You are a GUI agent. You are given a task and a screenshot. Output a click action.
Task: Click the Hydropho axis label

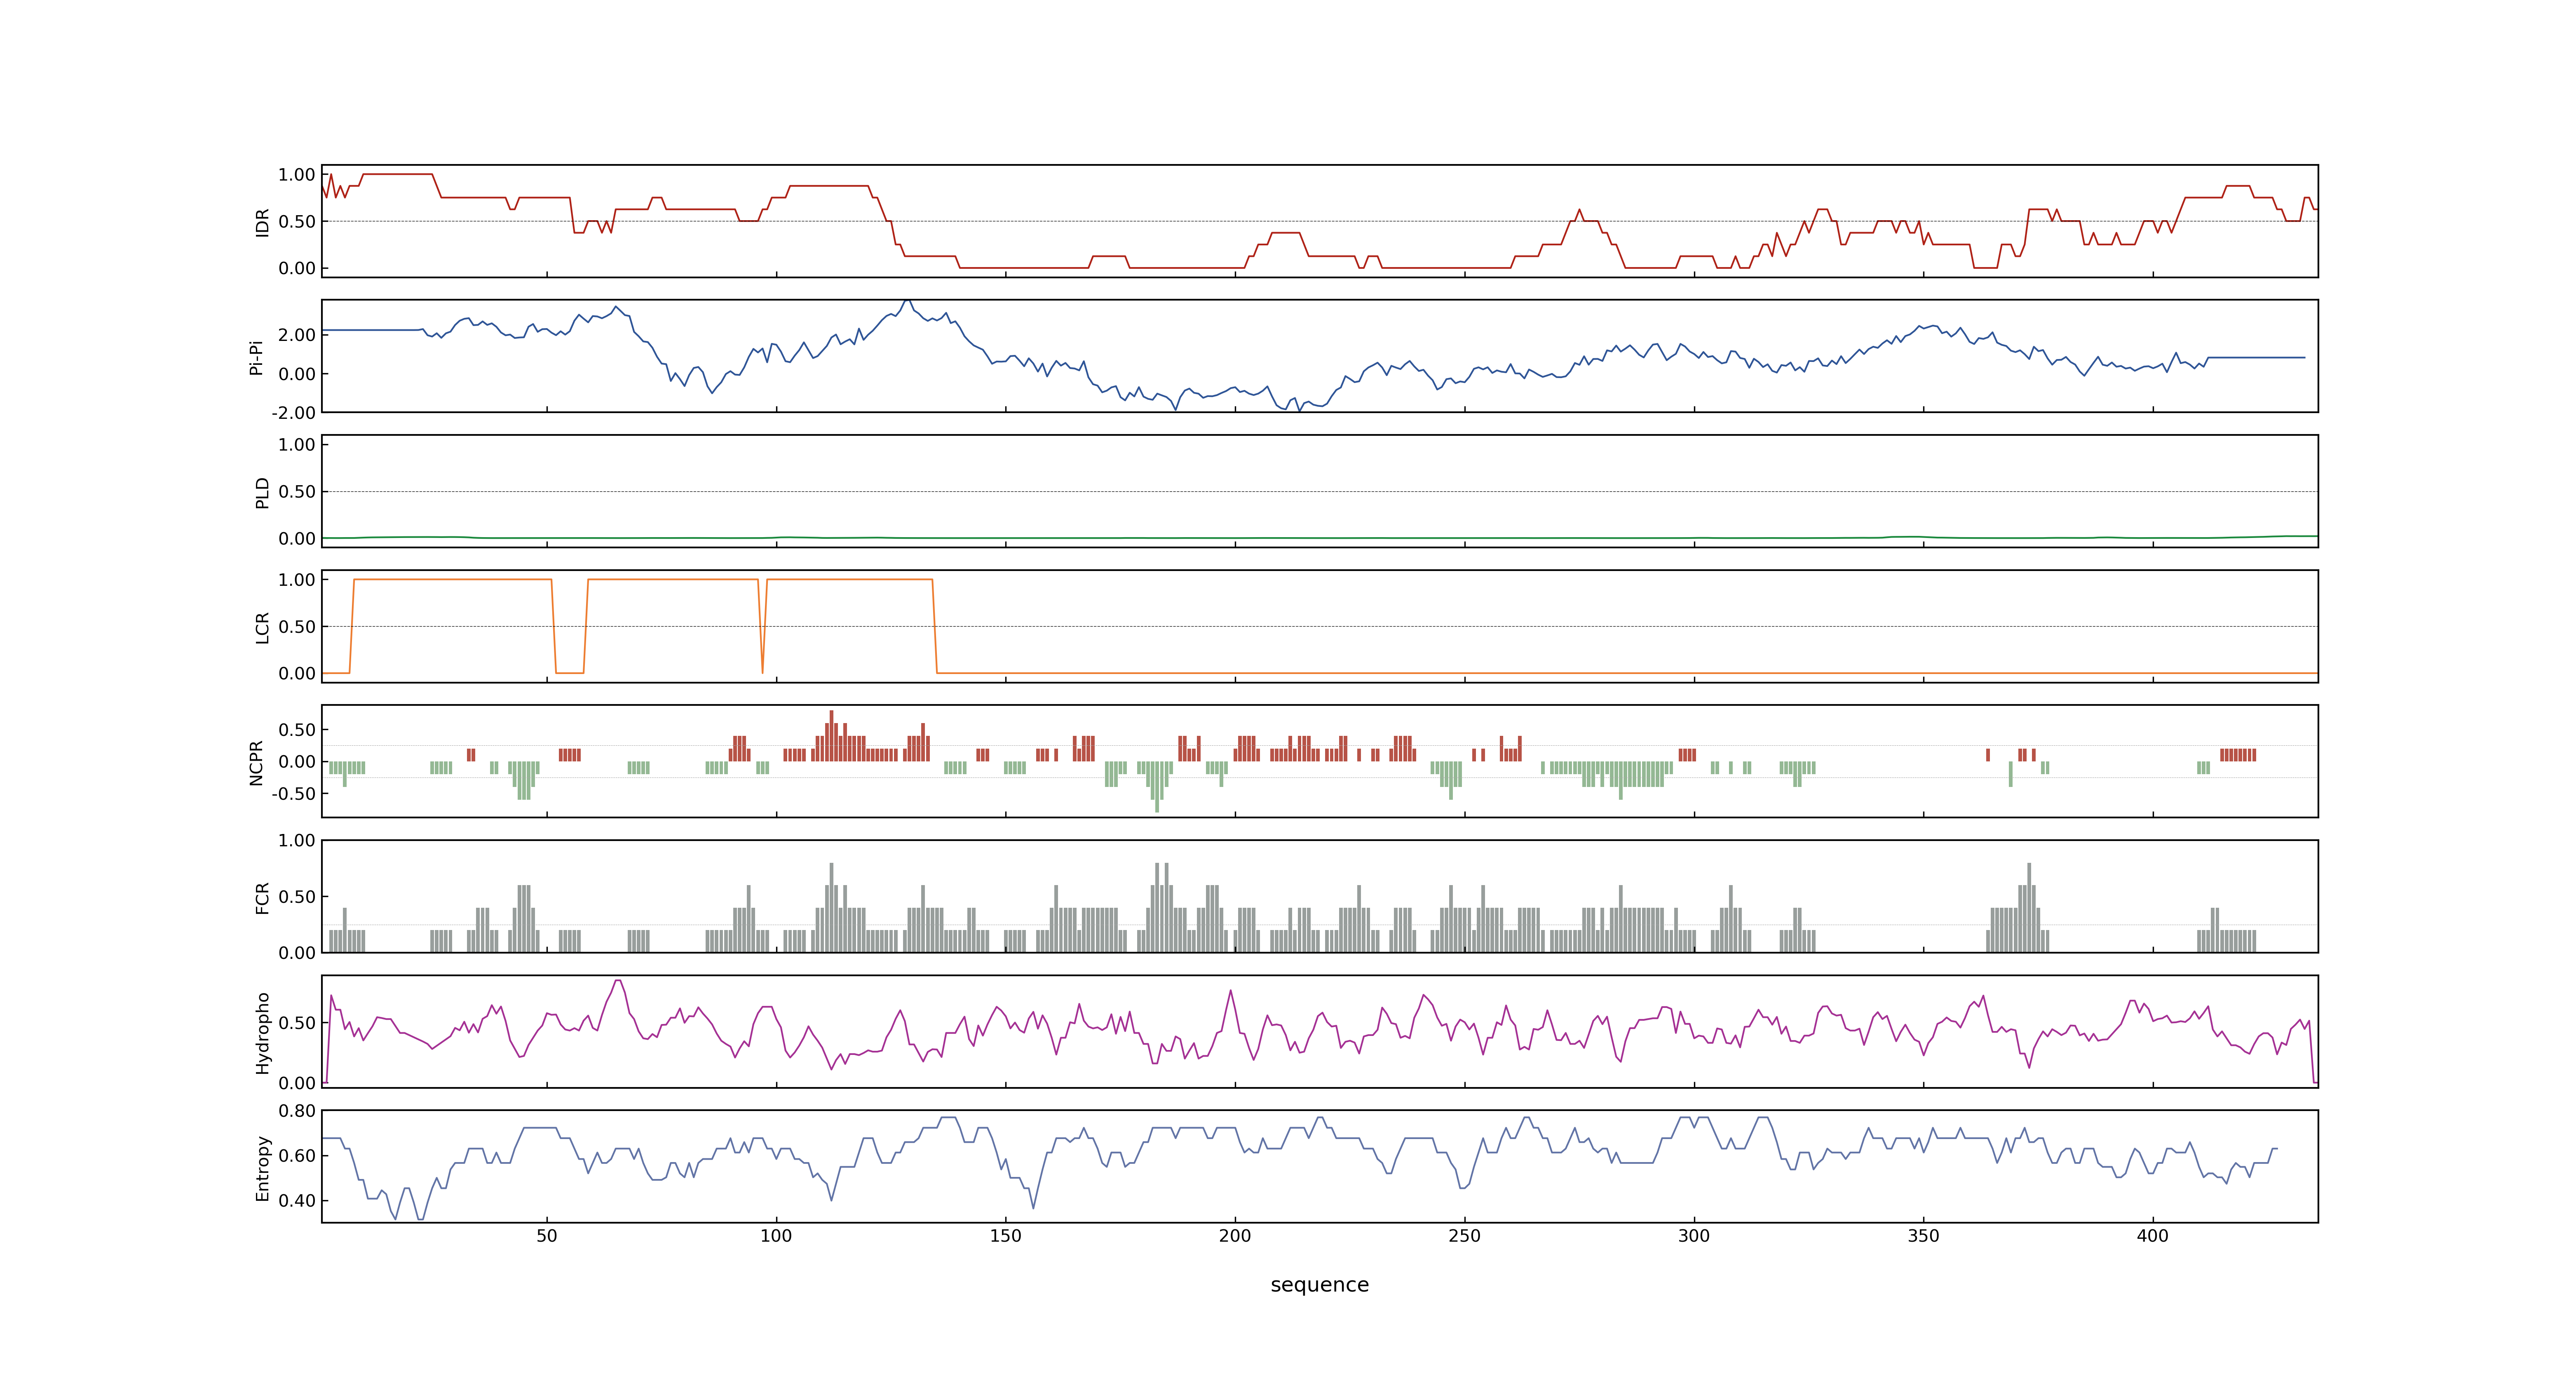click(262, 1033)
